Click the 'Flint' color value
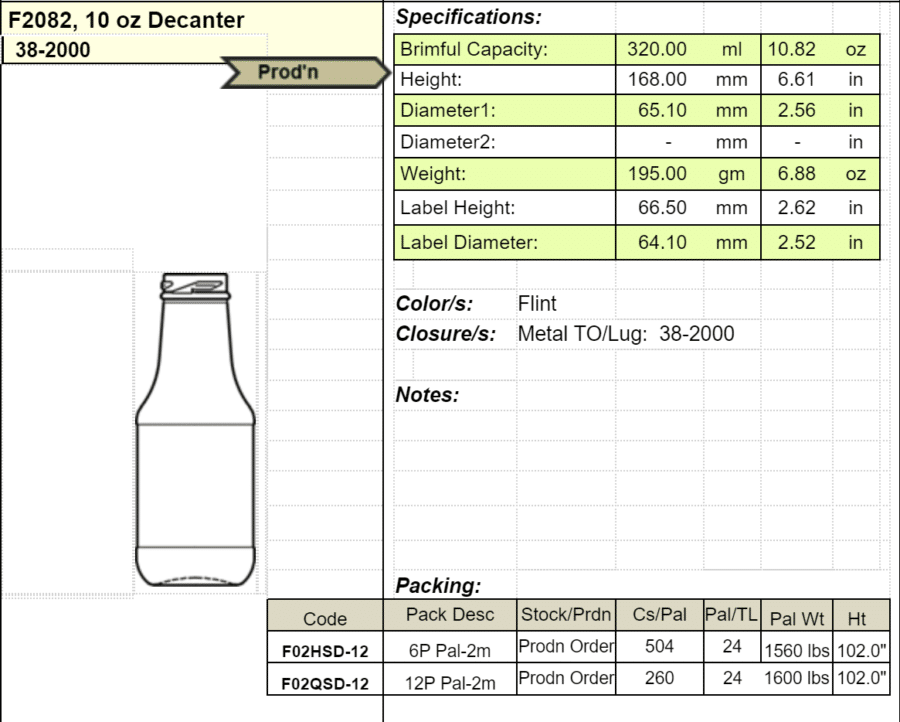 (537, 304)
